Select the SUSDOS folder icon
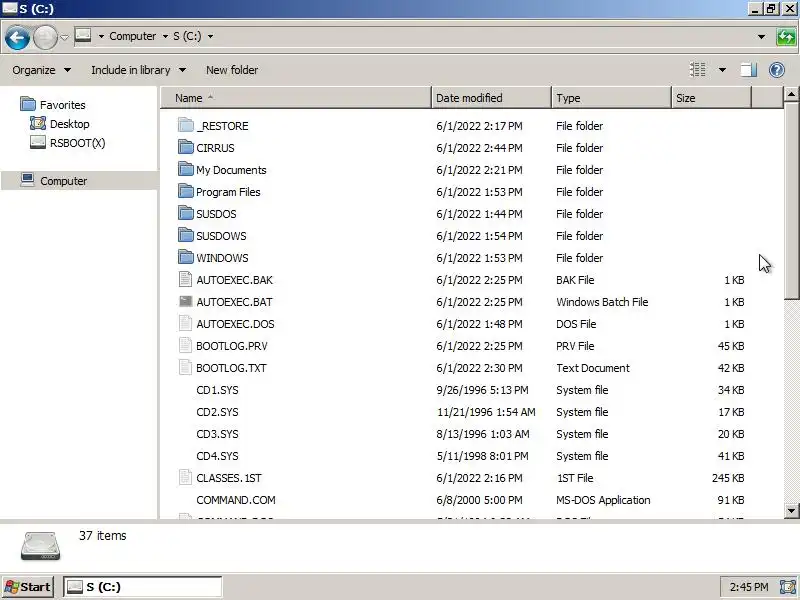 (x=186, y=213)
